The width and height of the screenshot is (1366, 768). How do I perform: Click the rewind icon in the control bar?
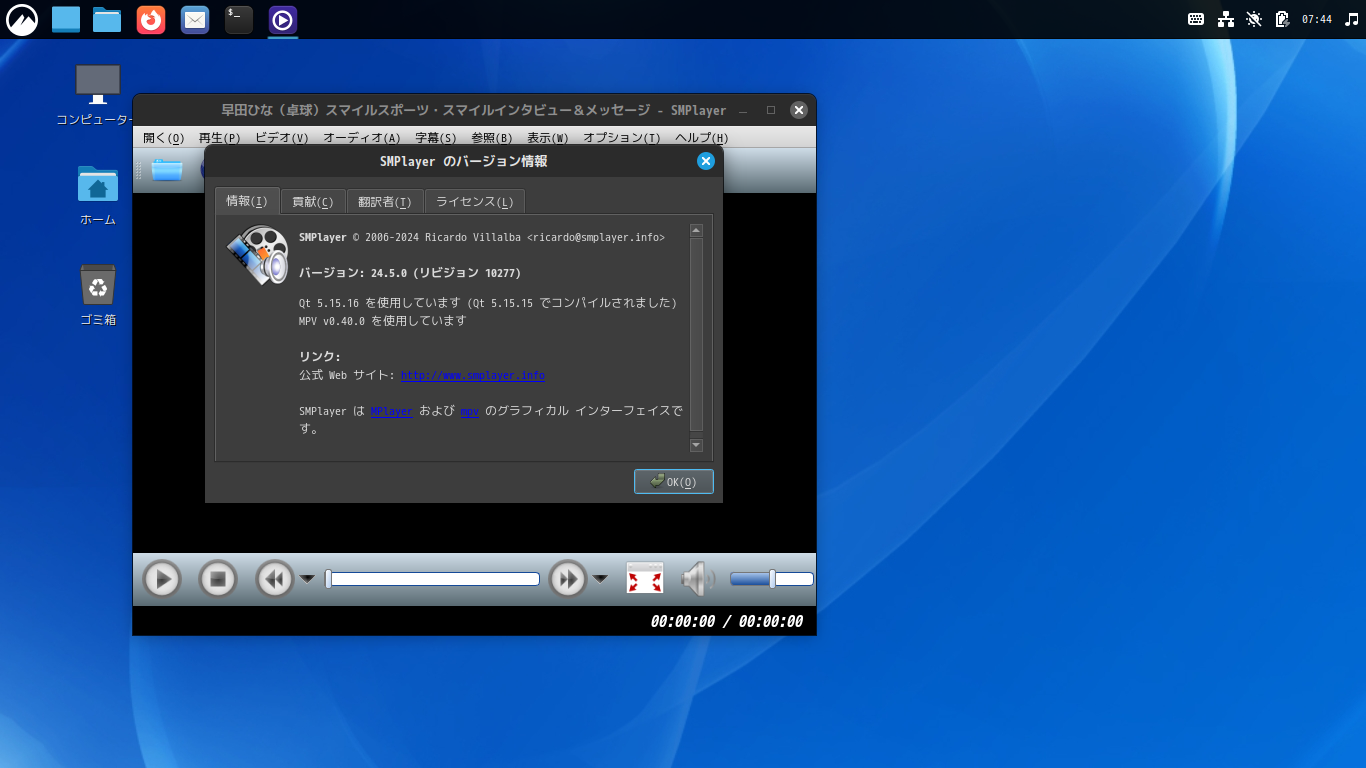click(x=273, y=578)
